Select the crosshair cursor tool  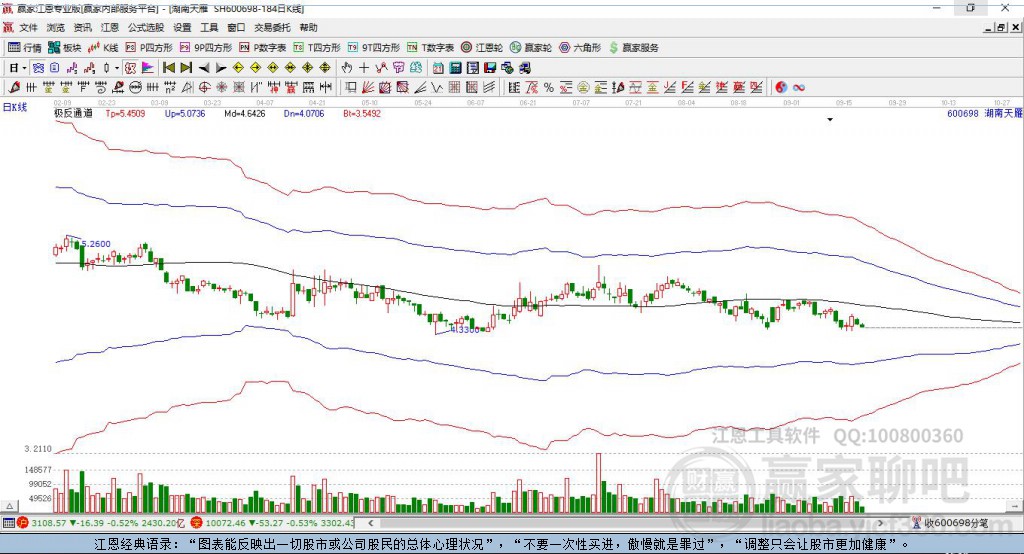point(364,68)
